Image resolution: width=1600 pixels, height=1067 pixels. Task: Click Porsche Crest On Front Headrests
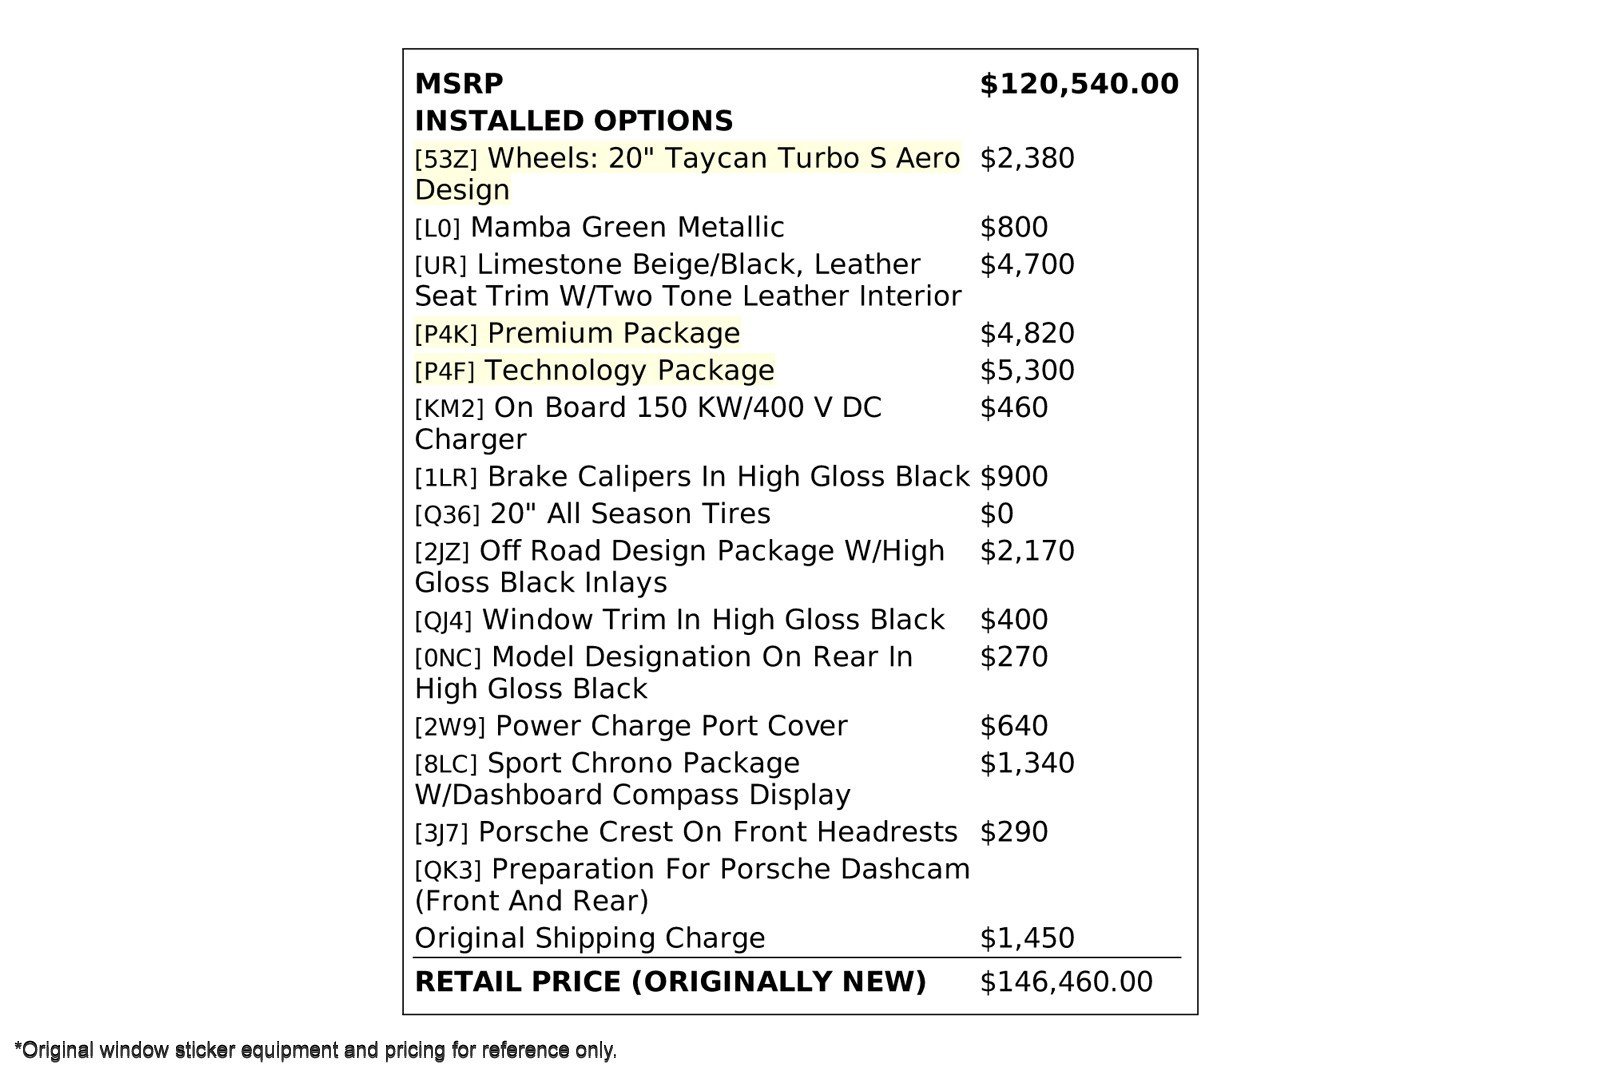686,832
